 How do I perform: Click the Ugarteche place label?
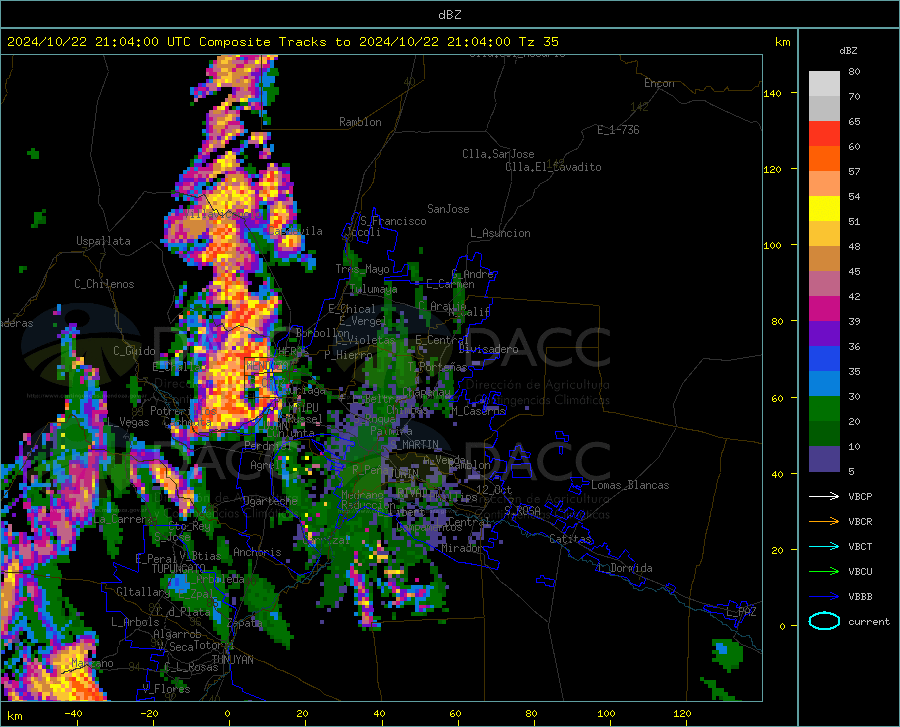point(270,500)
